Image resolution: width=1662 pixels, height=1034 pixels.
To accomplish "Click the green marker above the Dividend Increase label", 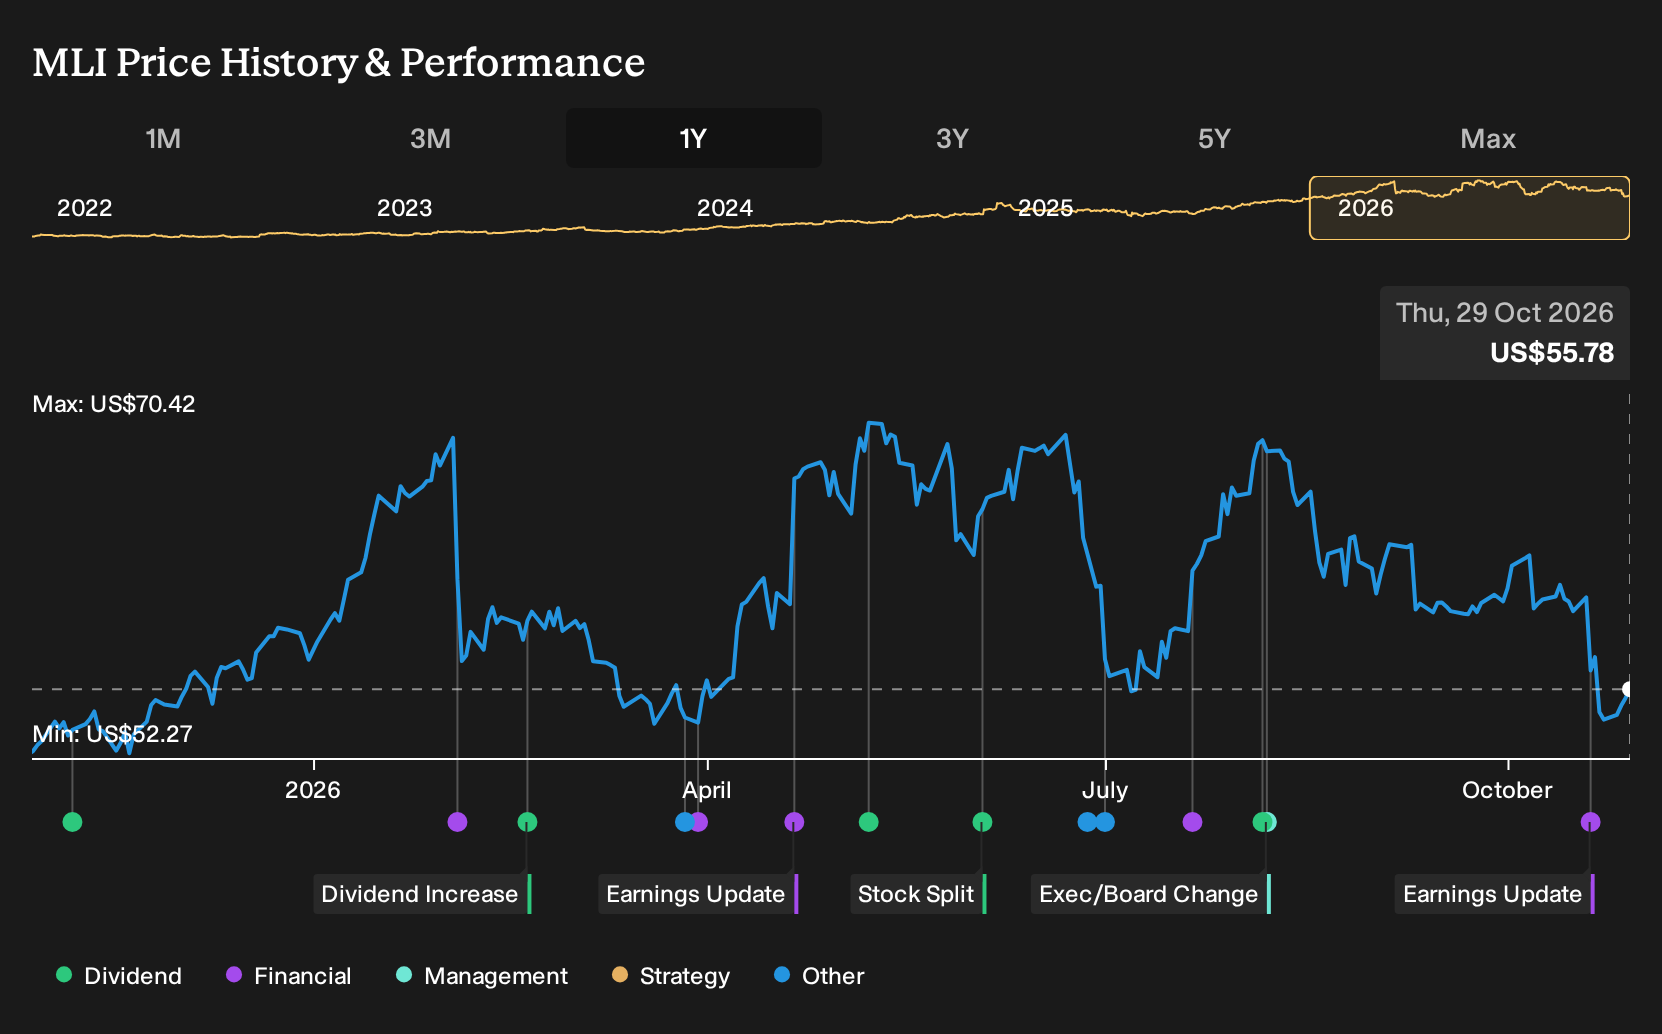I will pyautogui.click(x=527, y=822).
